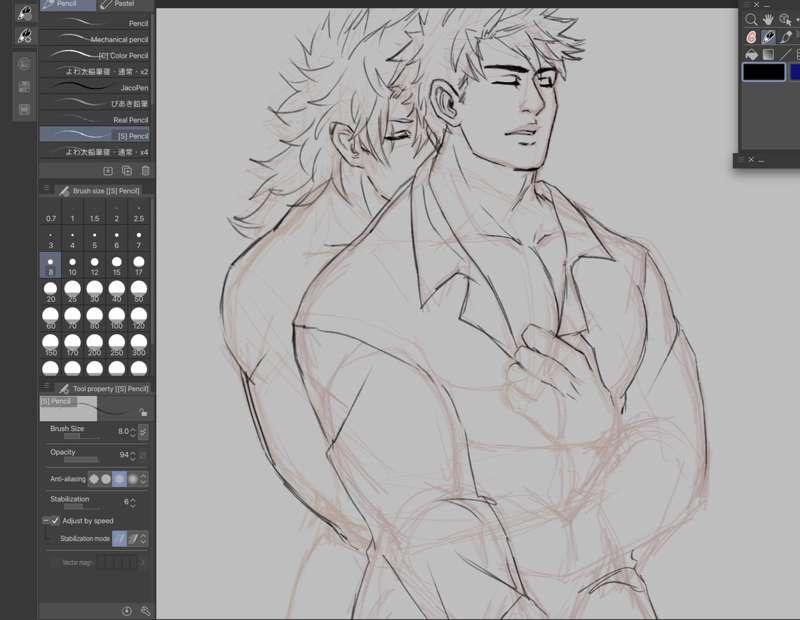Adjust Brush Size with its stepper arrows
The image size is (800, 620).
(x=133, y=432)
